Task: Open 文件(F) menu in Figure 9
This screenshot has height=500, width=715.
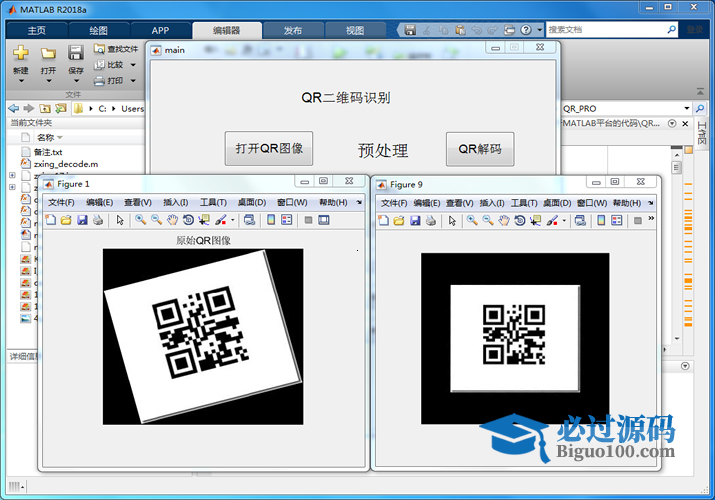Action: point(394,203)
